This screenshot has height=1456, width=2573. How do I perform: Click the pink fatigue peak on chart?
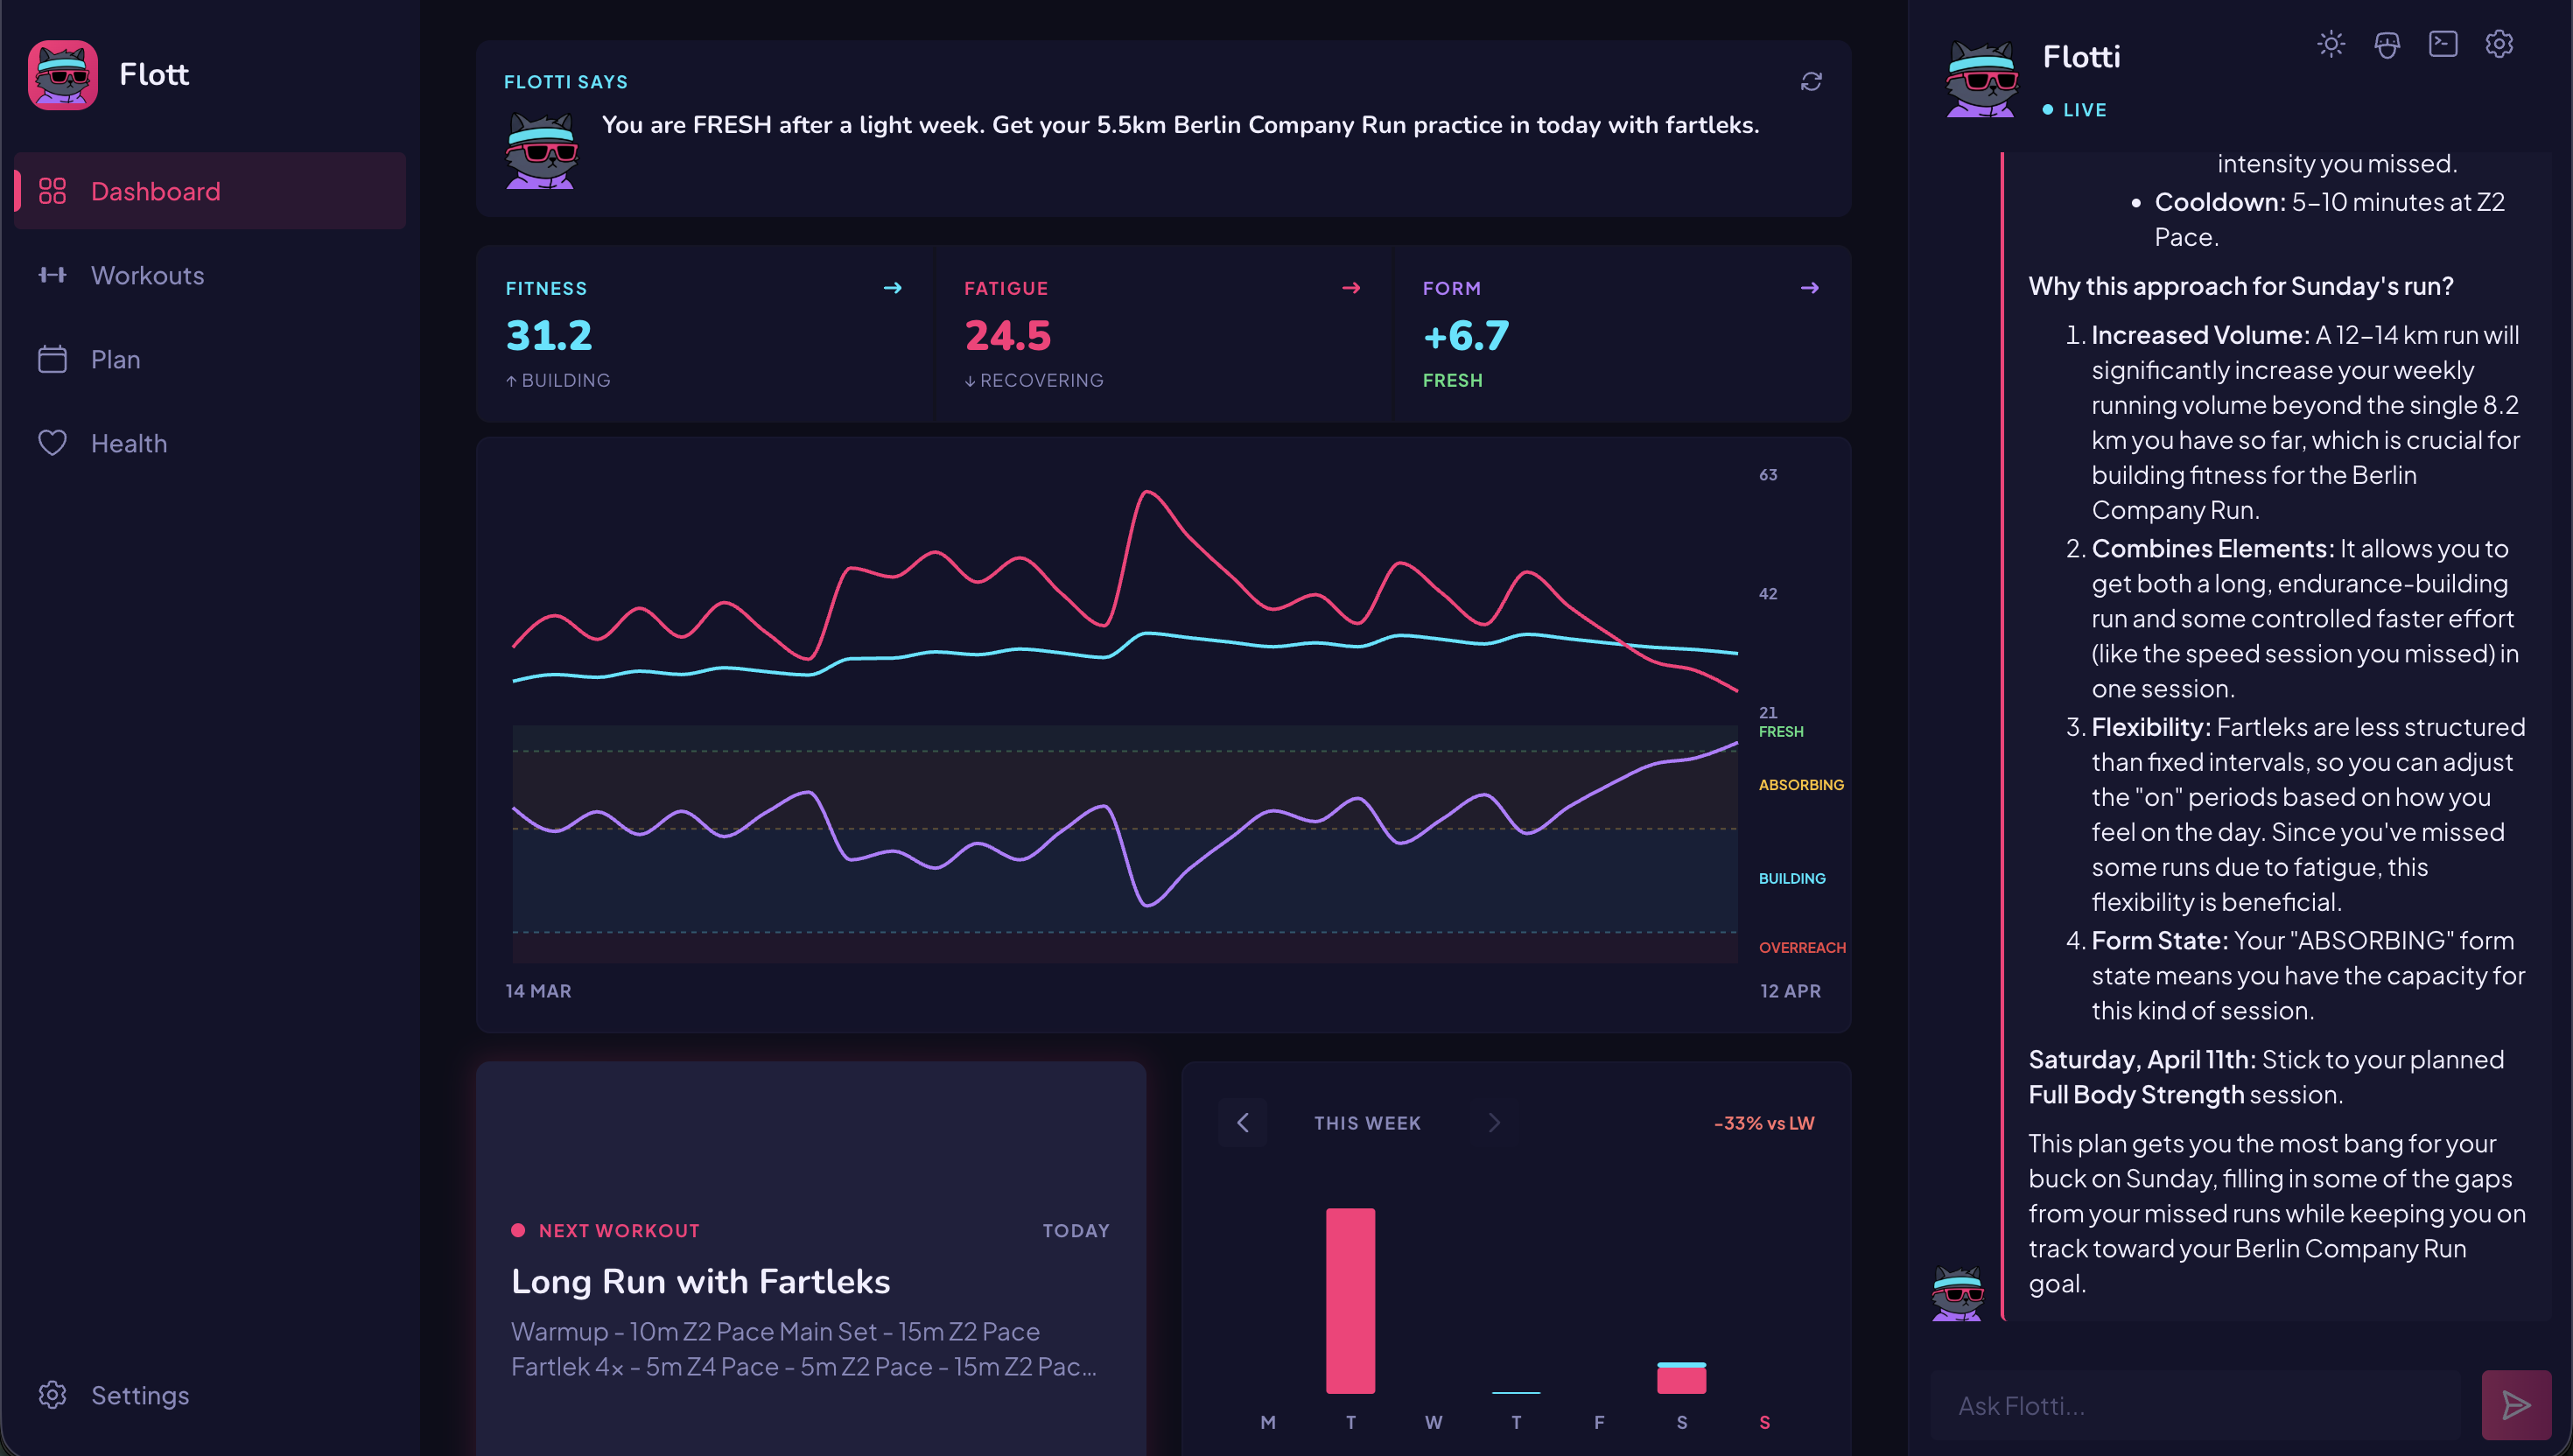coord(1147,492)
